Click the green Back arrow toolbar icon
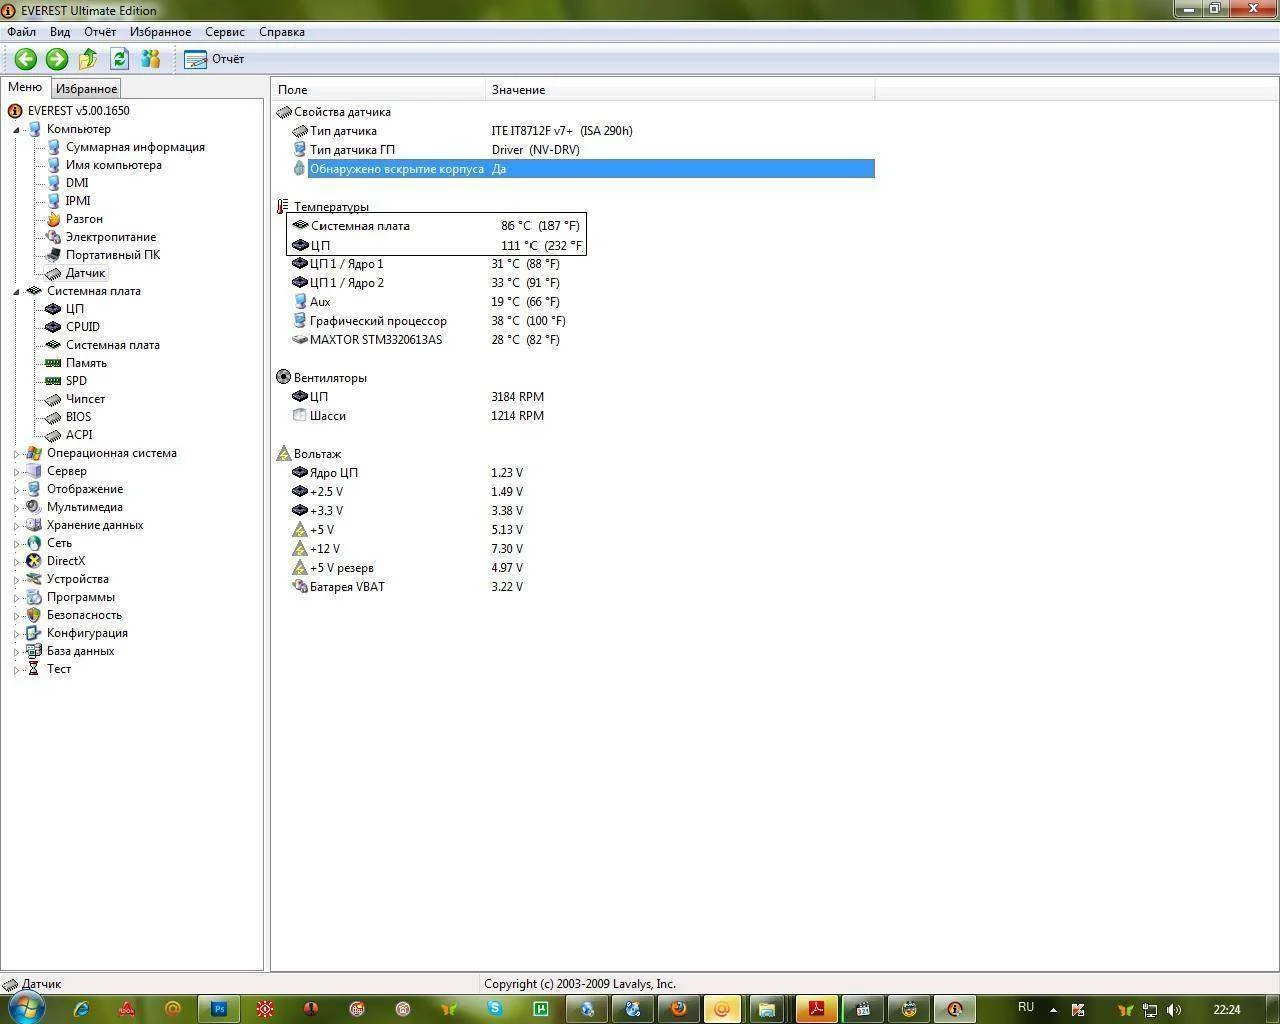Image resolution: width=1280 pixels, height=1024 pixels. pos(26,59)
